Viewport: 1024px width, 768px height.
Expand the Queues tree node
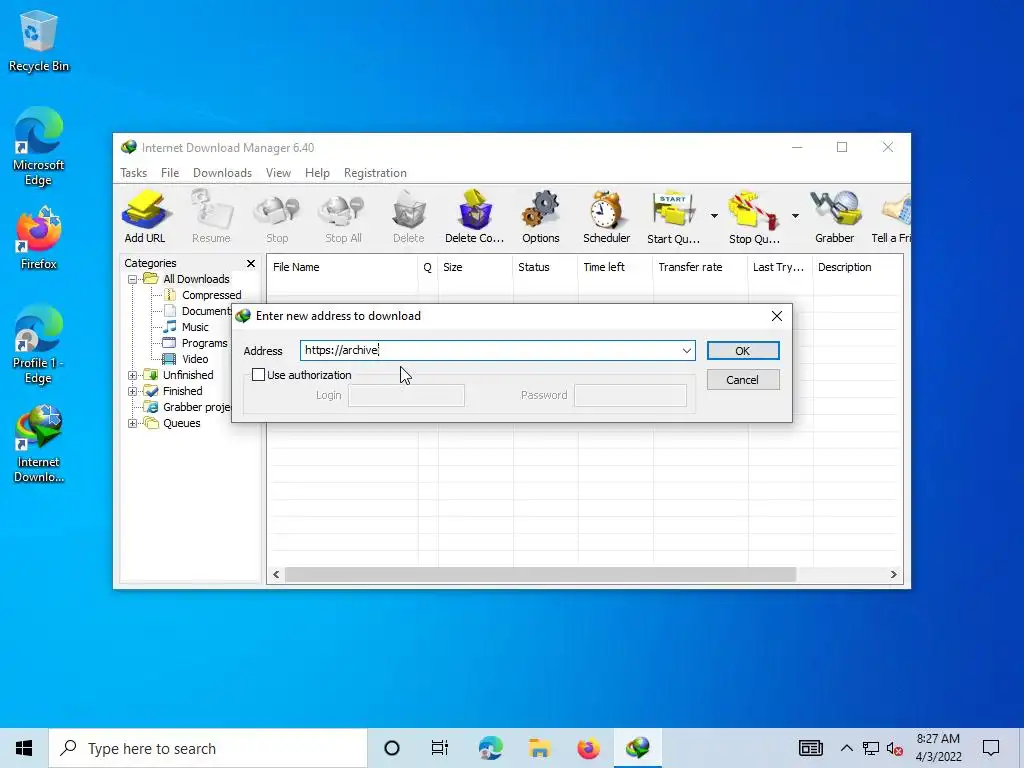(133, 423)
